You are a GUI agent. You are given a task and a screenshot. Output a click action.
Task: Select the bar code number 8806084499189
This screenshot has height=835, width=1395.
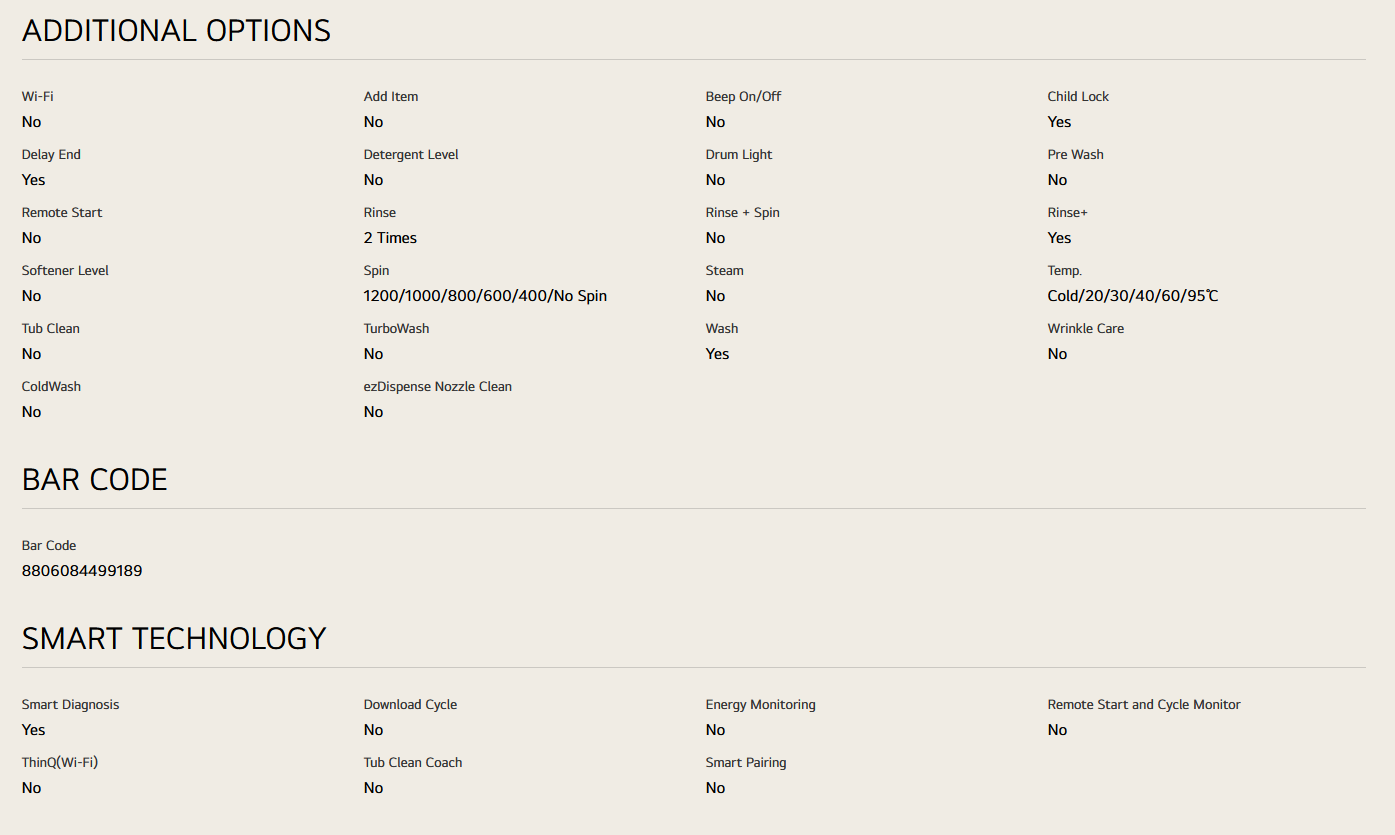pos(82,571)
